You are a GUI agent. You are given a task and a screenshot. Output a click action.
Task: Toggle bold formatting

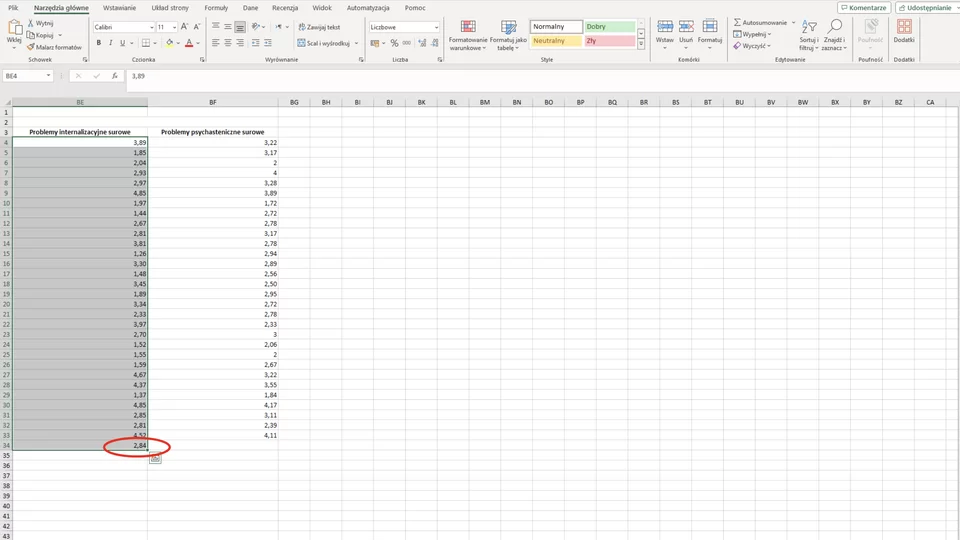[x=99, y=43]
